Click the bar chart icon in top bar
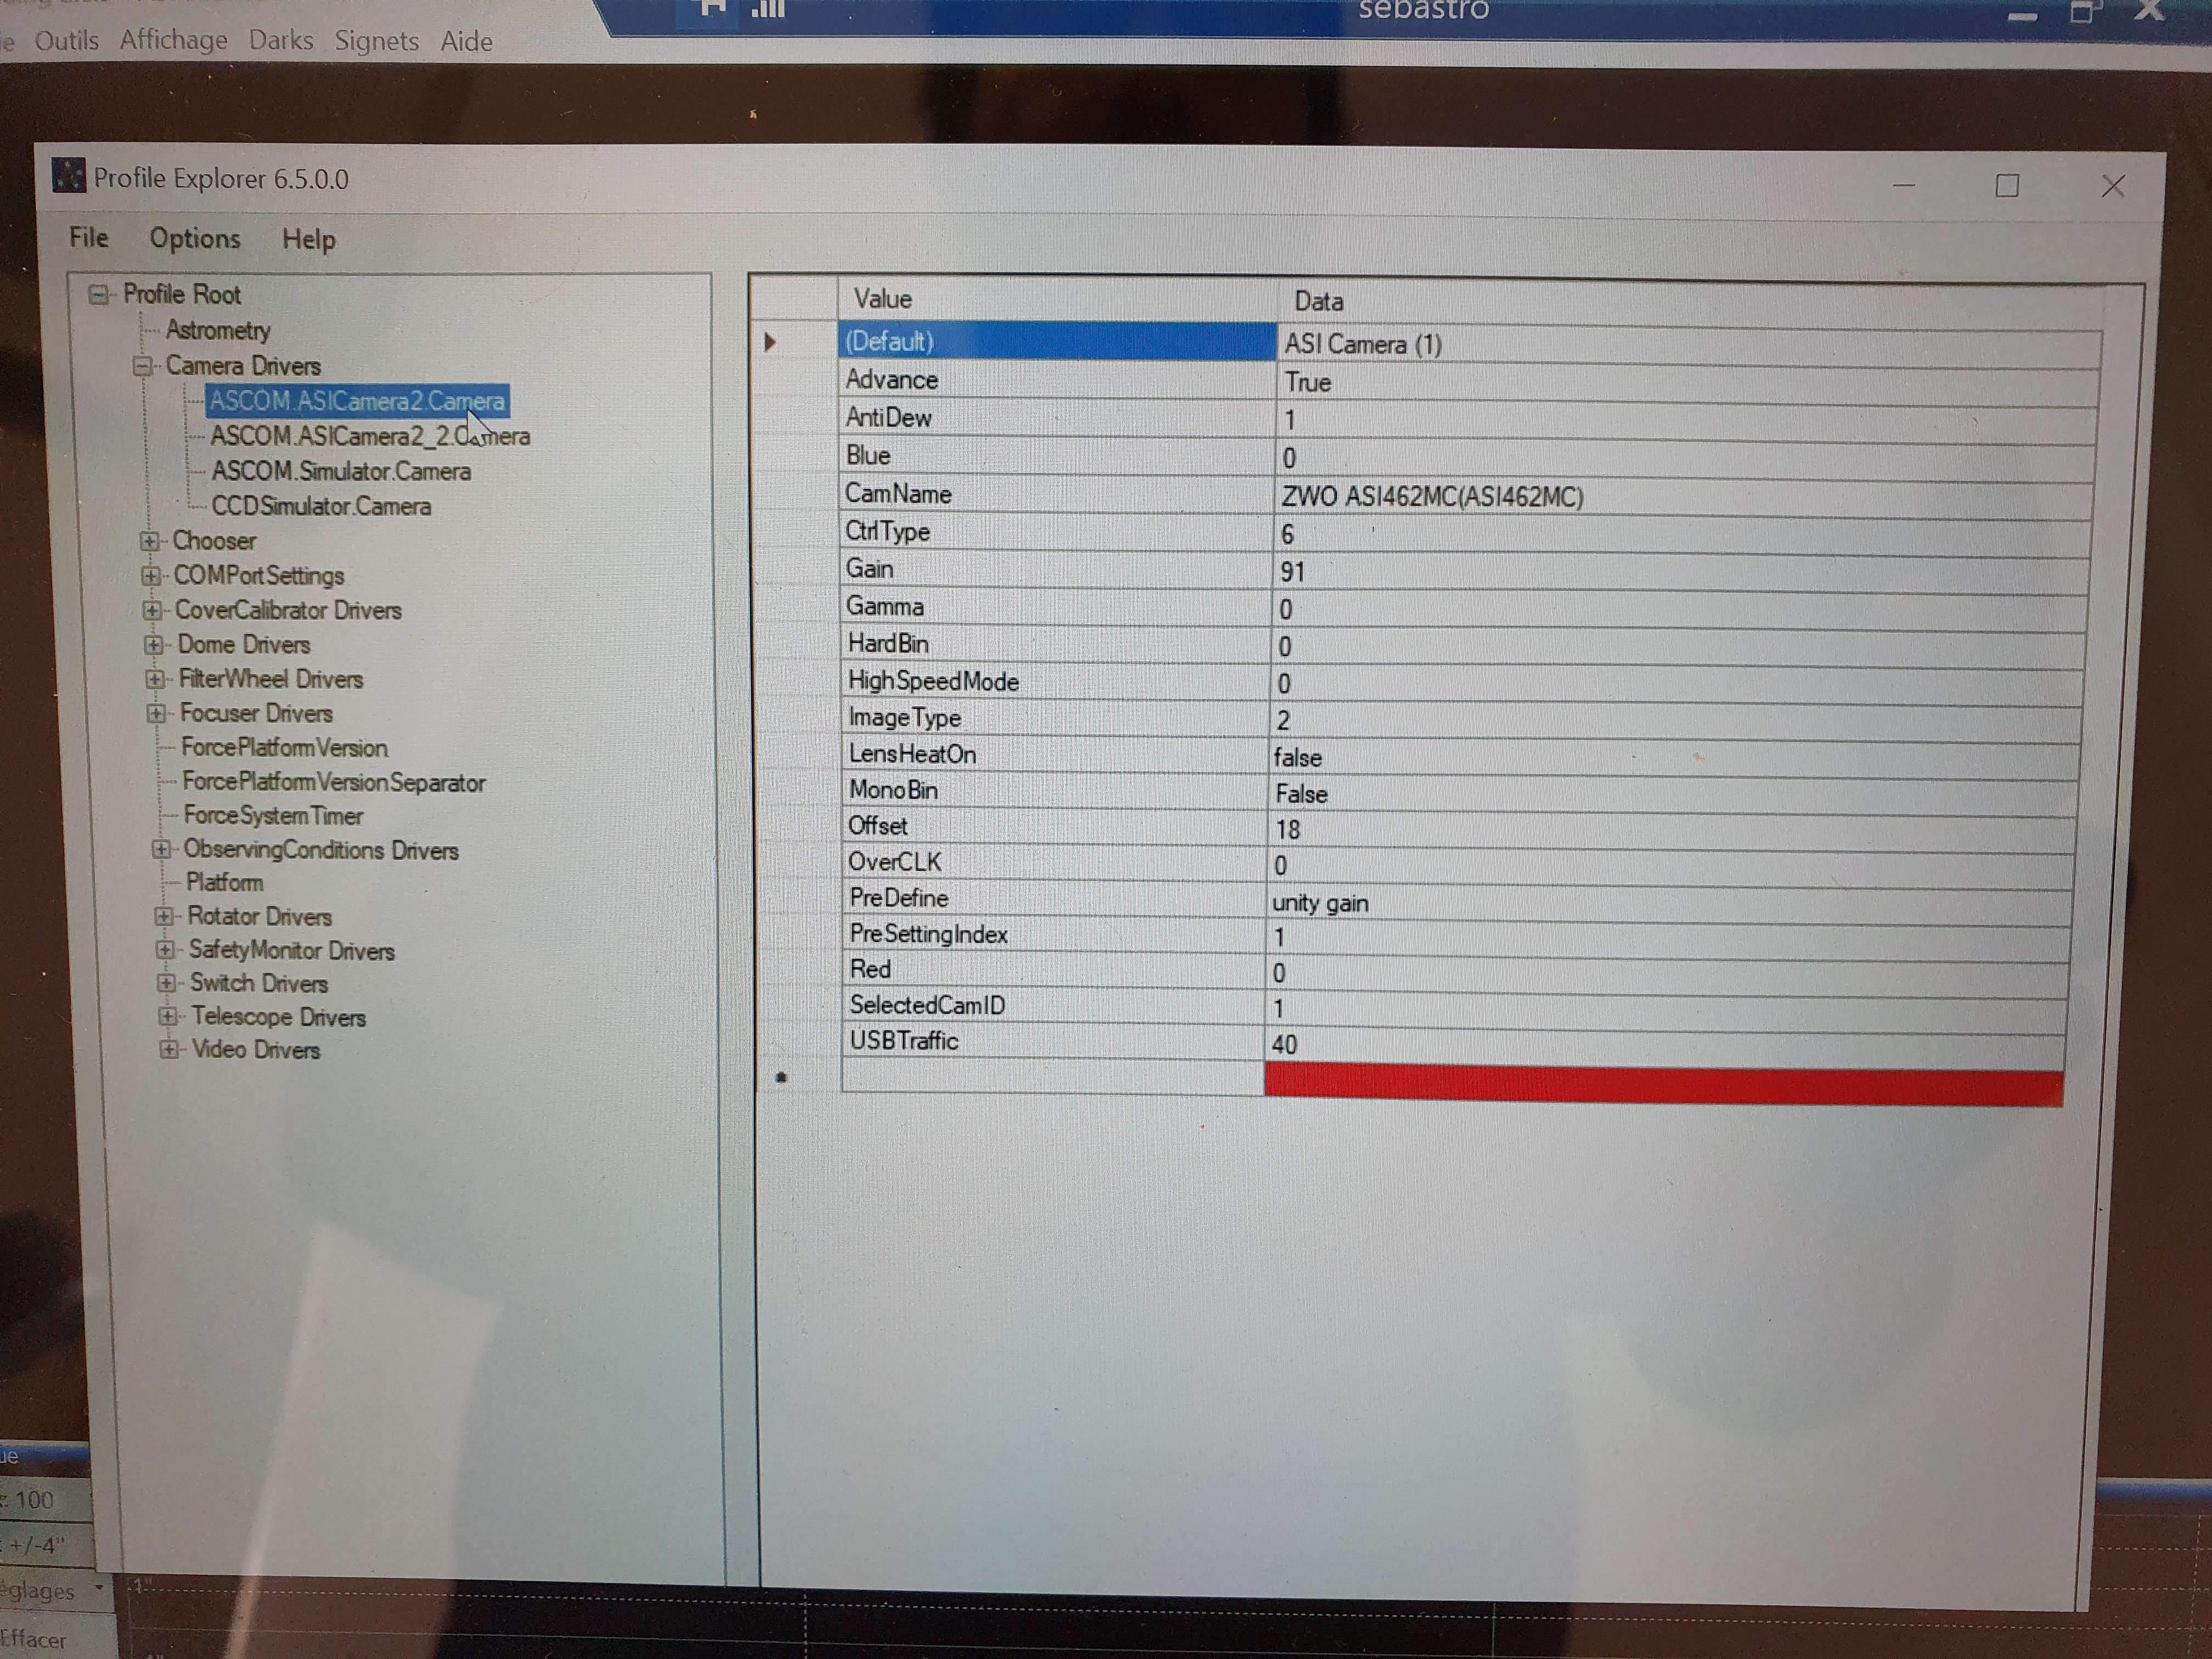The width and height of the screenshot is (2212, 1659). [x=768, y=9]
